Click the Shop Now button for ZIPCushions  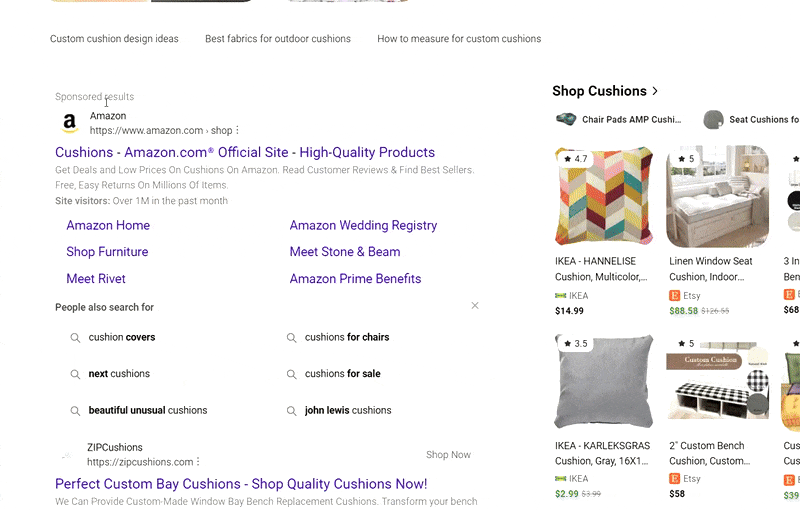[448, 455]
